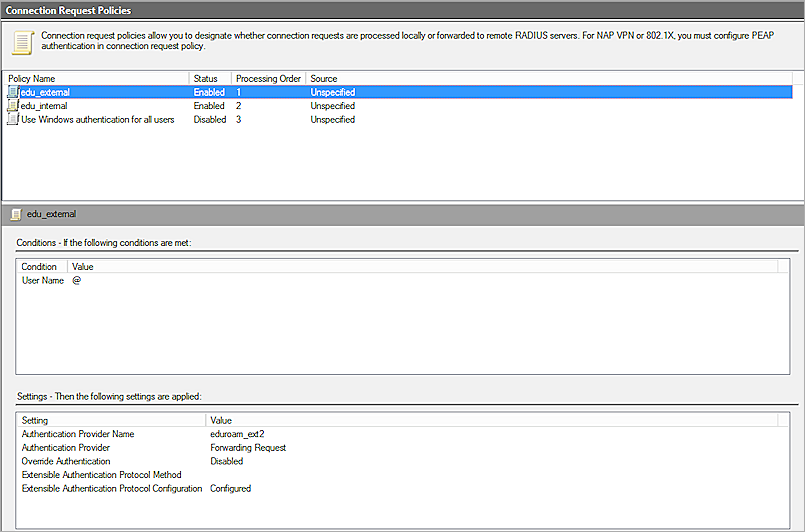The width and height of the screenshot is (805, 532).
Task: Click the edu_external policy icon in list
Action: click(x=13, y=92)
